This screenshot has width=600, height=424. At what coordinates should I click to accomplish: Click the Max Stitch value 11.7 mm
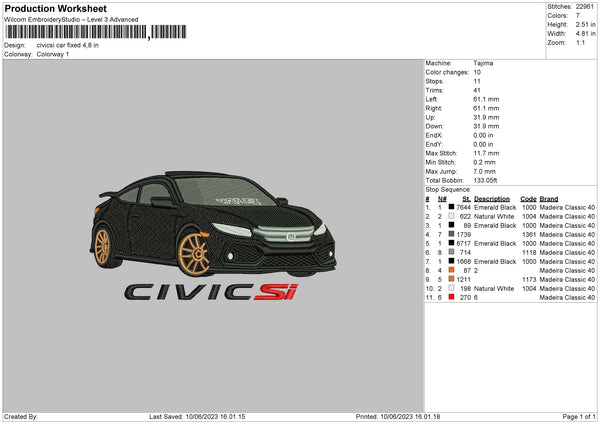[486, 153]
